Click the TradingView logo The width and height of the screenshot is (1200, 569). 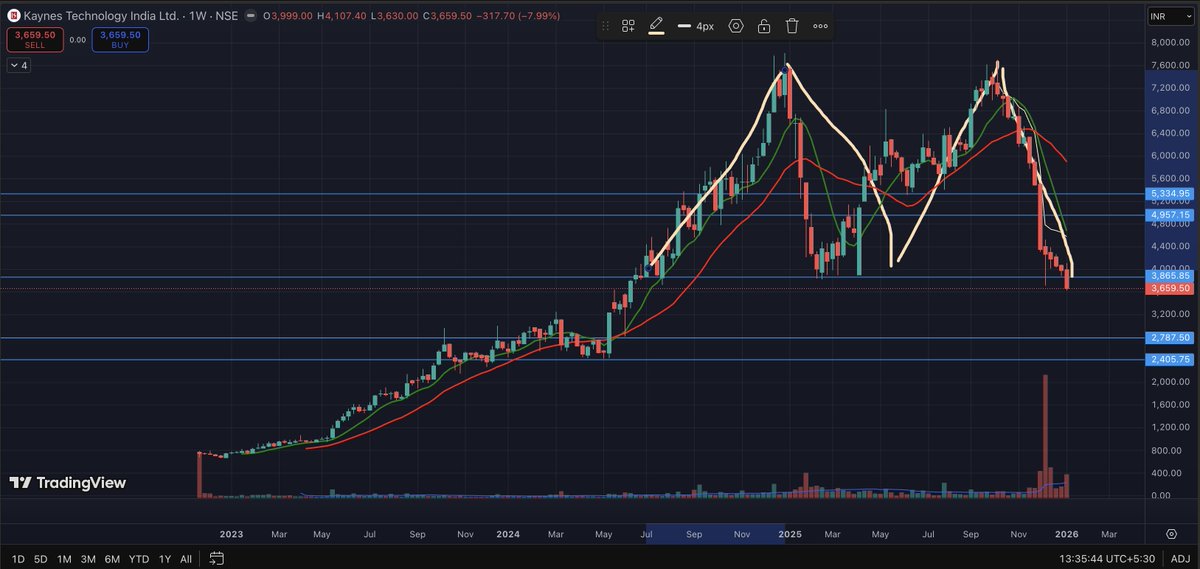click(x=68, y=483)
